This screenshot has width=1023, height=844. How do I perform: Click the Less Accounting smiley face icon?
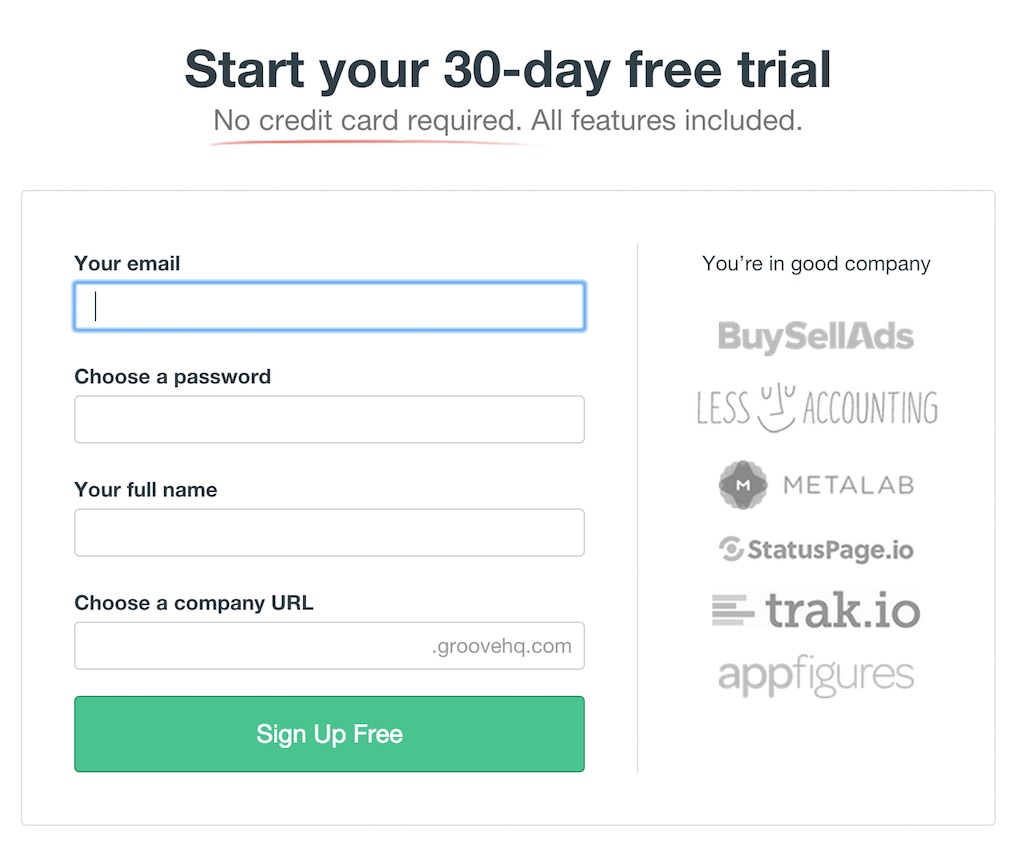pyautogui.click(x=776, y=408)
